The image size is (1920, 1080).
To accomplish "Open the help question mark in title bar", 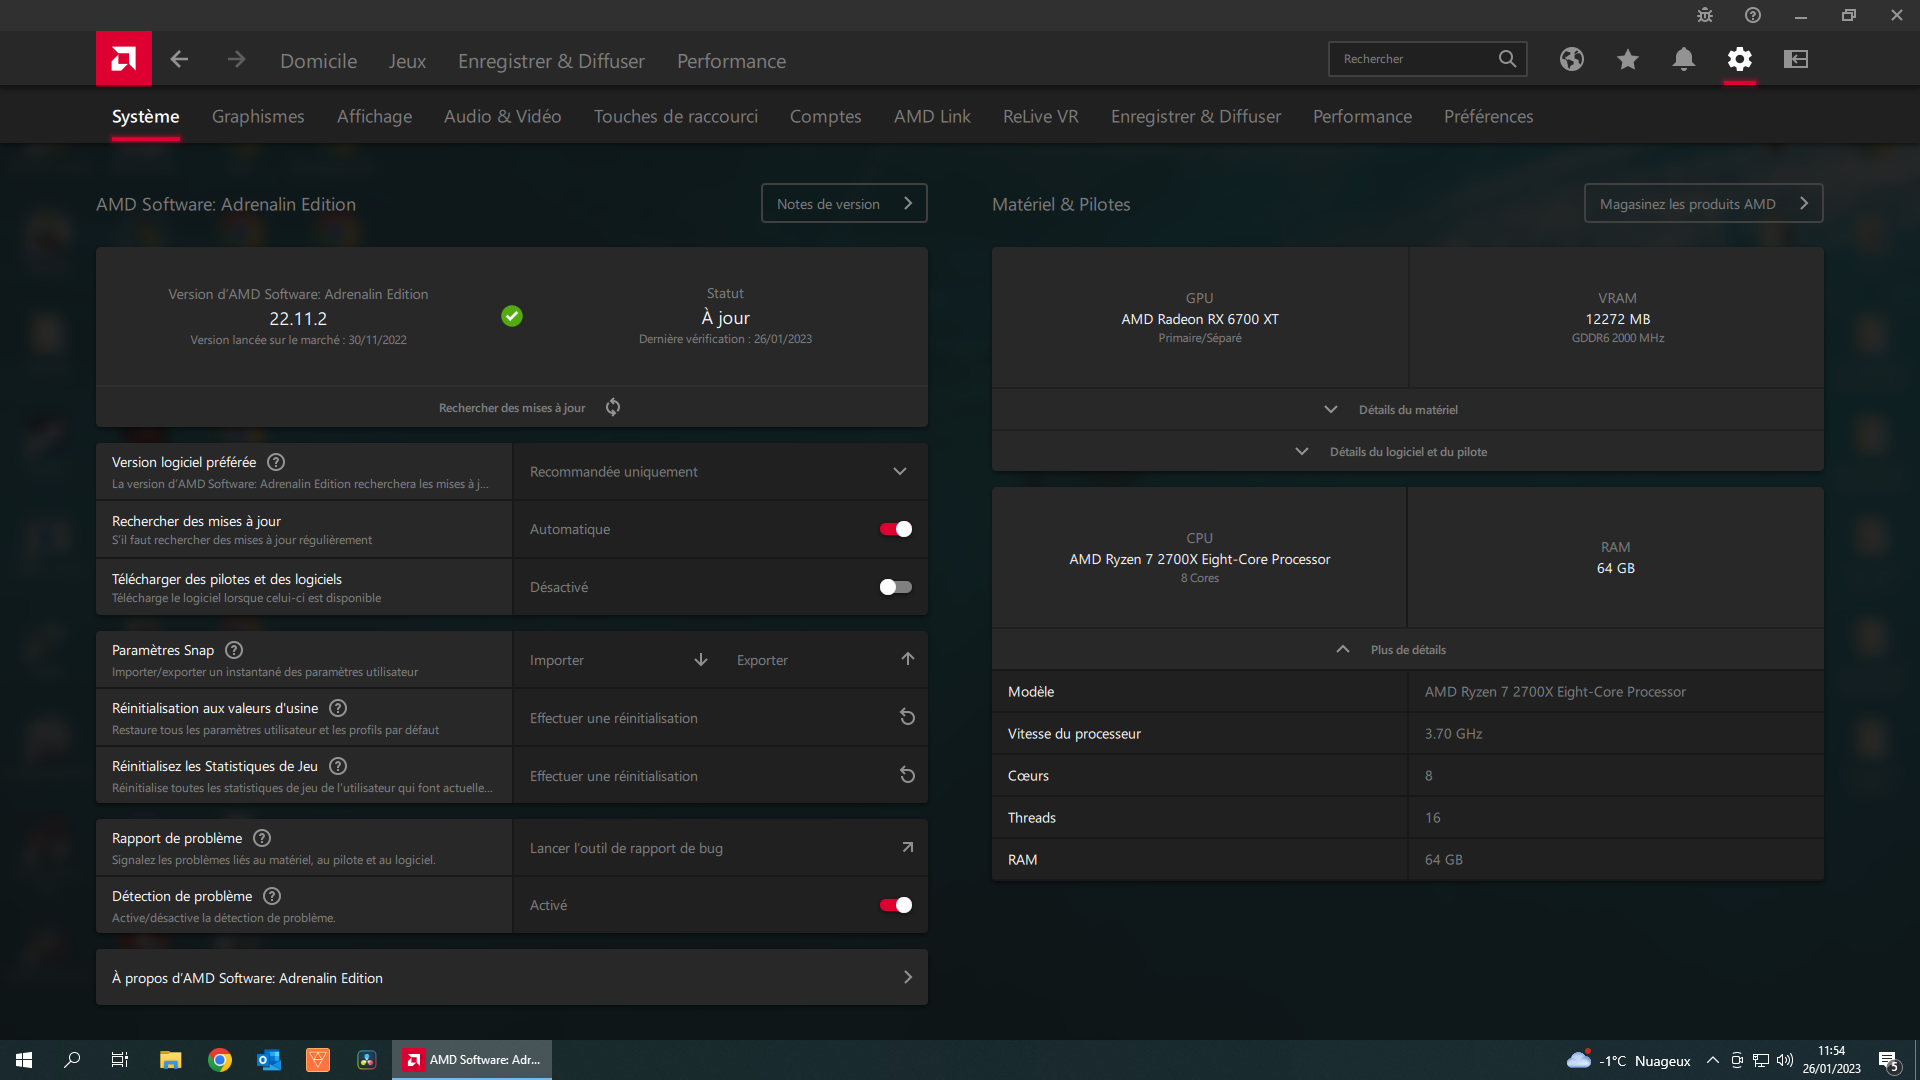I will (1753, 15).
